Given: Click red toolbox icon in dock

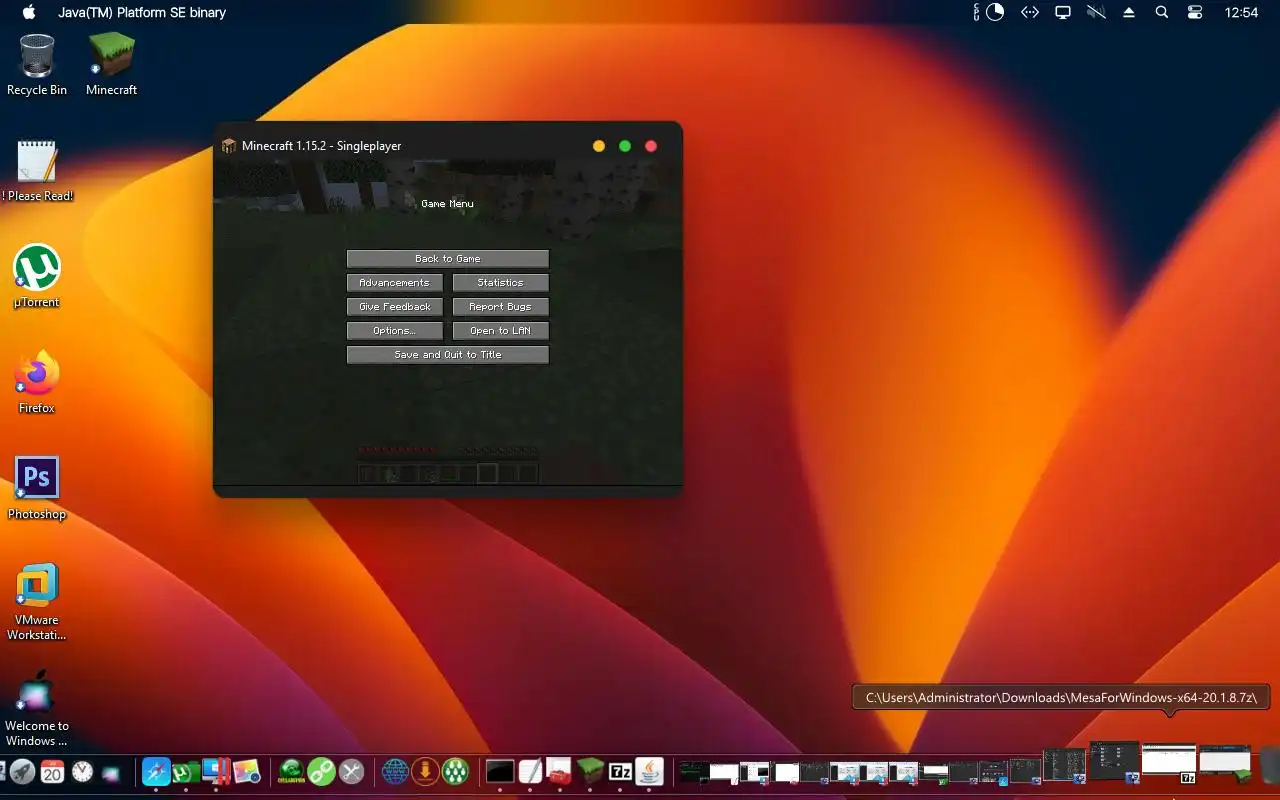Looking at the screenshot, I should click(x=560, y=772).
